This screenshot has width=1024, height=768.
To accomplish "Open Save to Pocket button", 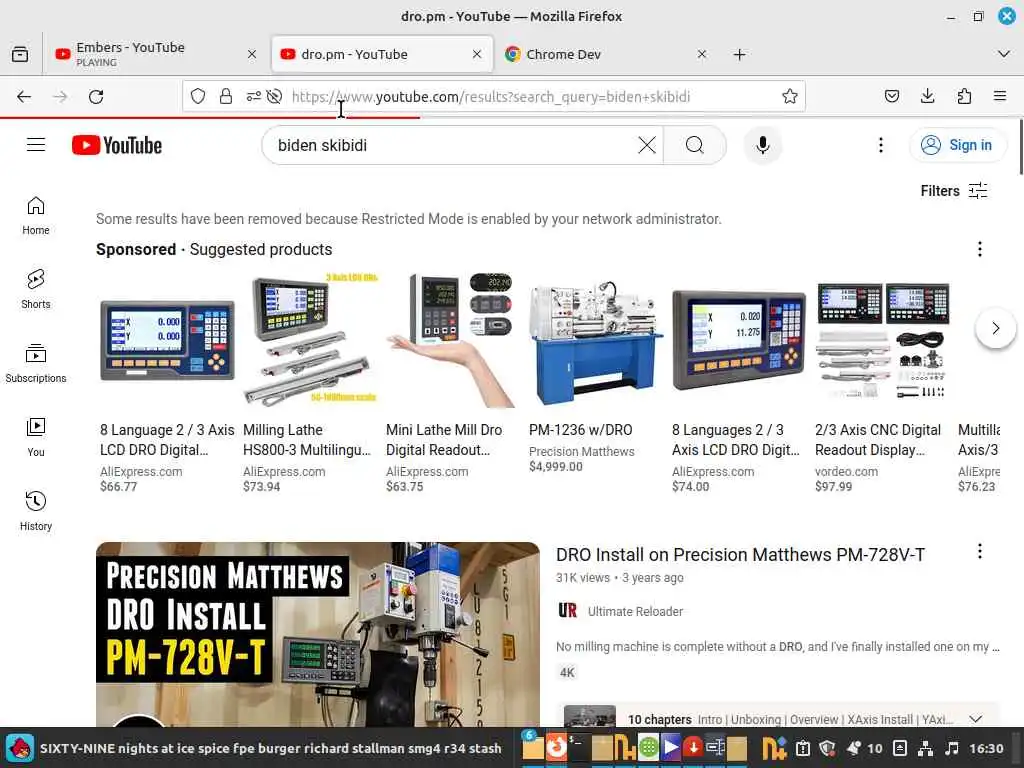I will [891, 97].
